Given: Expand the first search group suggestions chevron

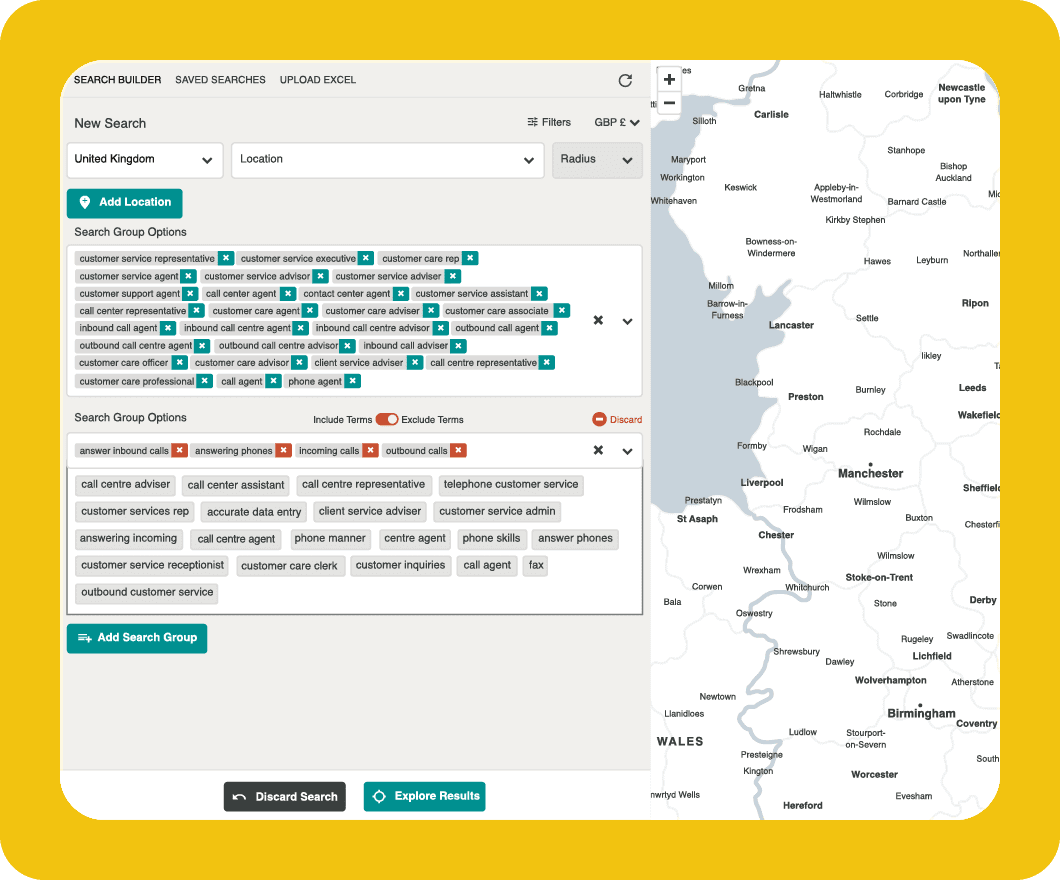Looking at the screenshot, I should 627,321.
